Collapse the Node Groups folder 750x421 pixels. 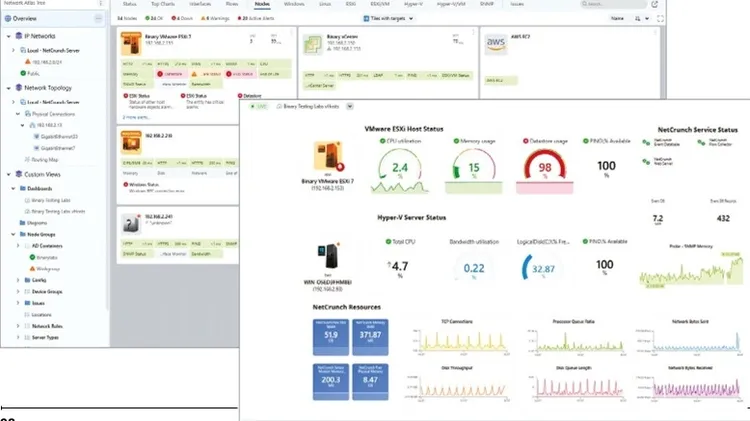[13, 234]
